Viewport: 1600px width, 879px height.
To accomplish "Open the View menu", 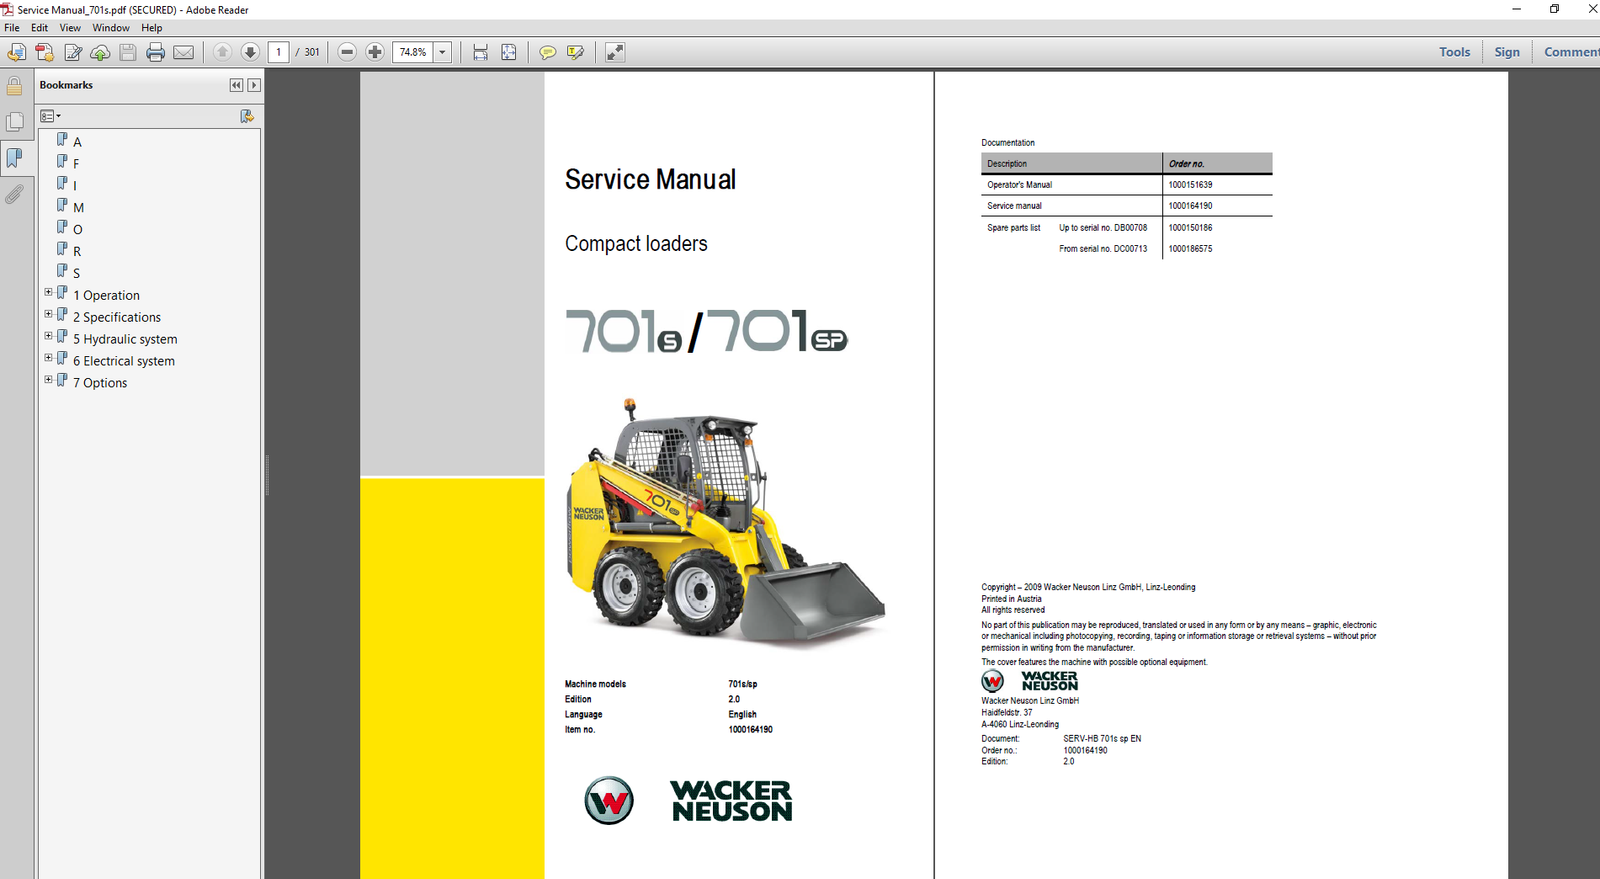I will point(70,28).
